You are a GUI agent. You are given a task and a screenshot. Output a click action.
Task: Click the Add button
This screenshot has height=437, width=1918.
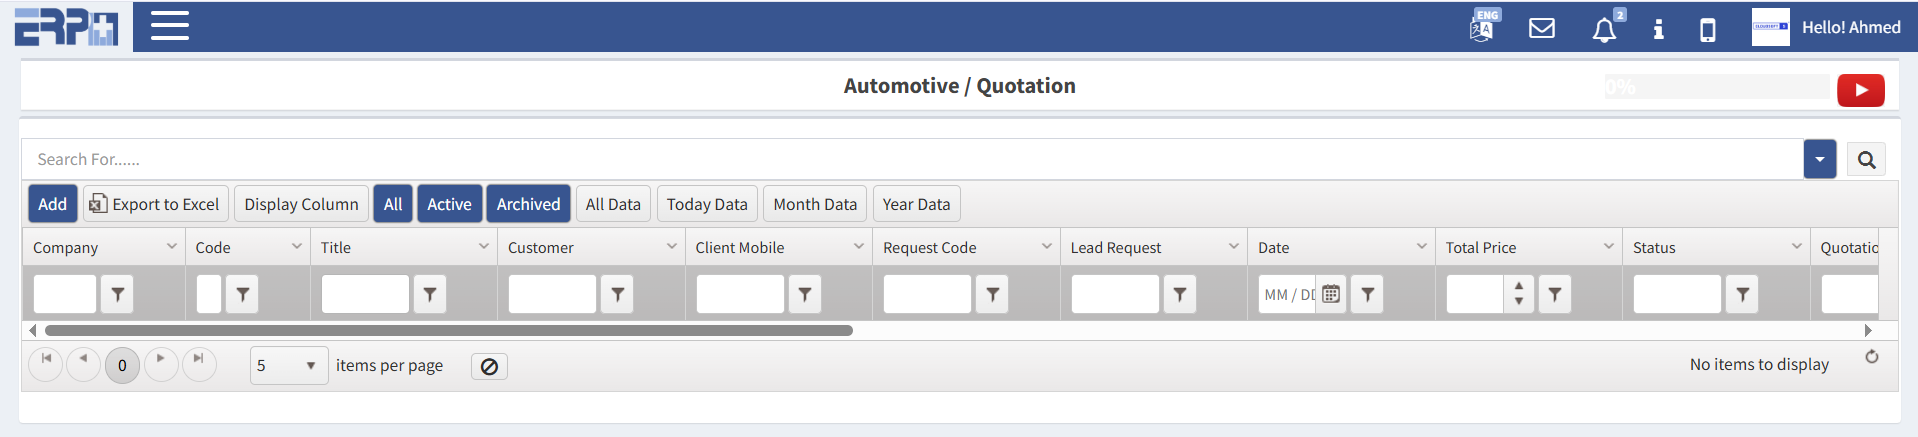pos(52,204)
